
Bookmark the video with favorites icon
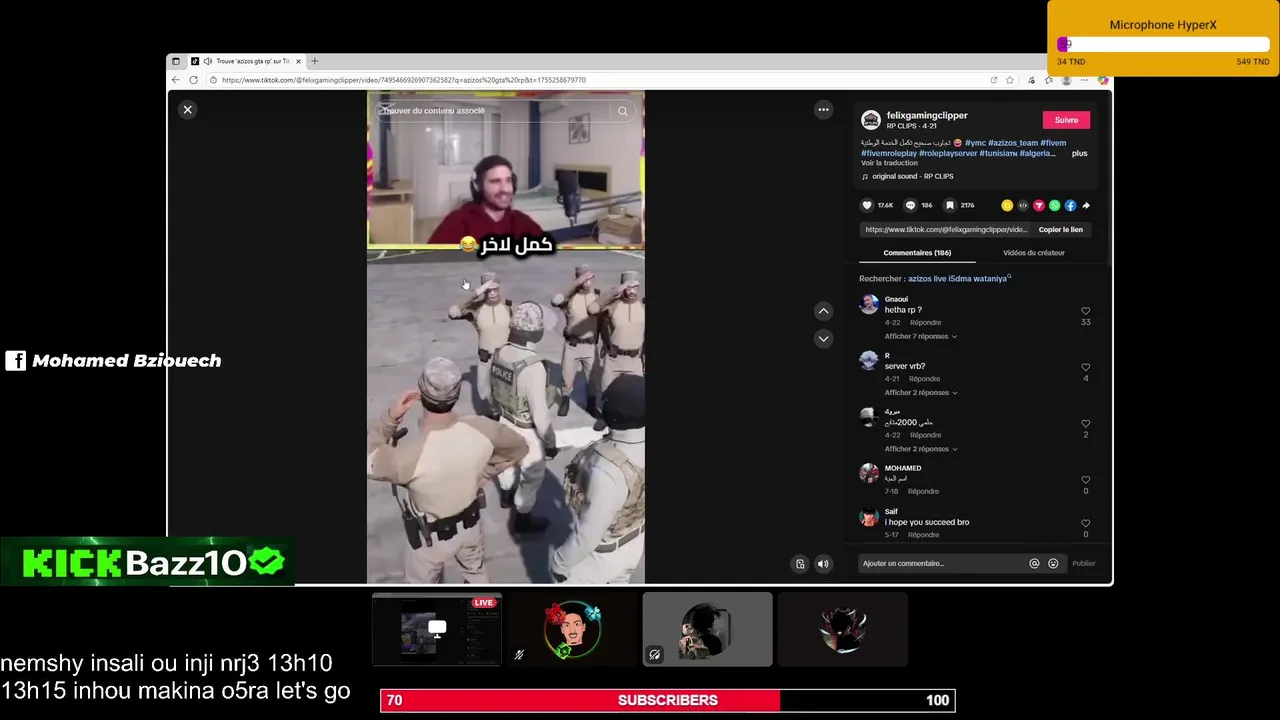tap(950, 205)
